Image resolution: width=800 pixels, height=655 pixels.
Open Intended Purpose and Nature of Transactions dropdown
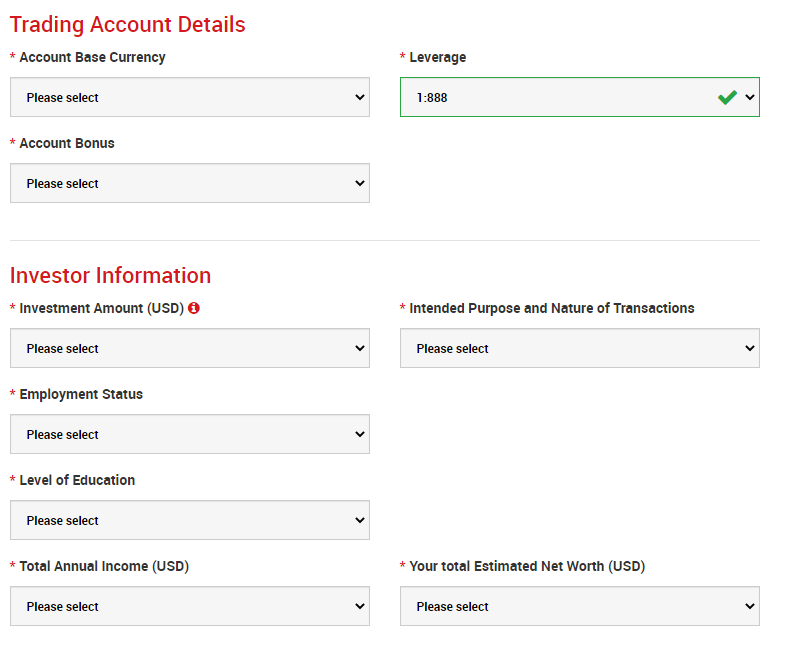point(580,348)
